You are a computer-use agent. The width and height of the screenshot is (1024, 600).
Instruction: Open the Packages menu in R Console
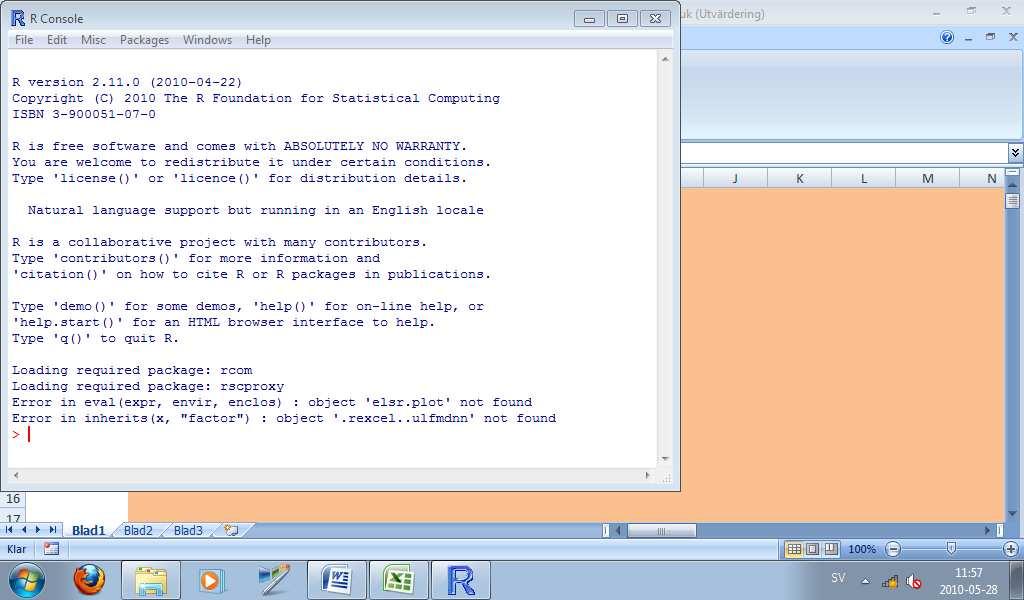144,40
